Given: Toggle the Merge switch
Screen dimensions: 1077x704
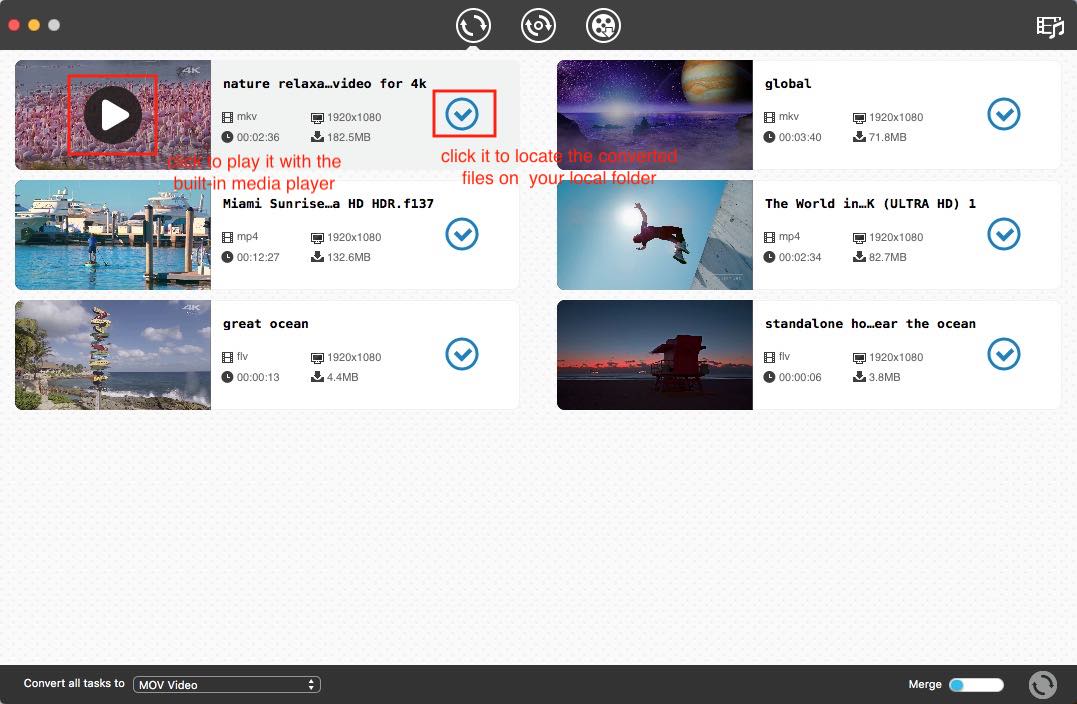Looking at the screenshot, I should coord(975,685).
